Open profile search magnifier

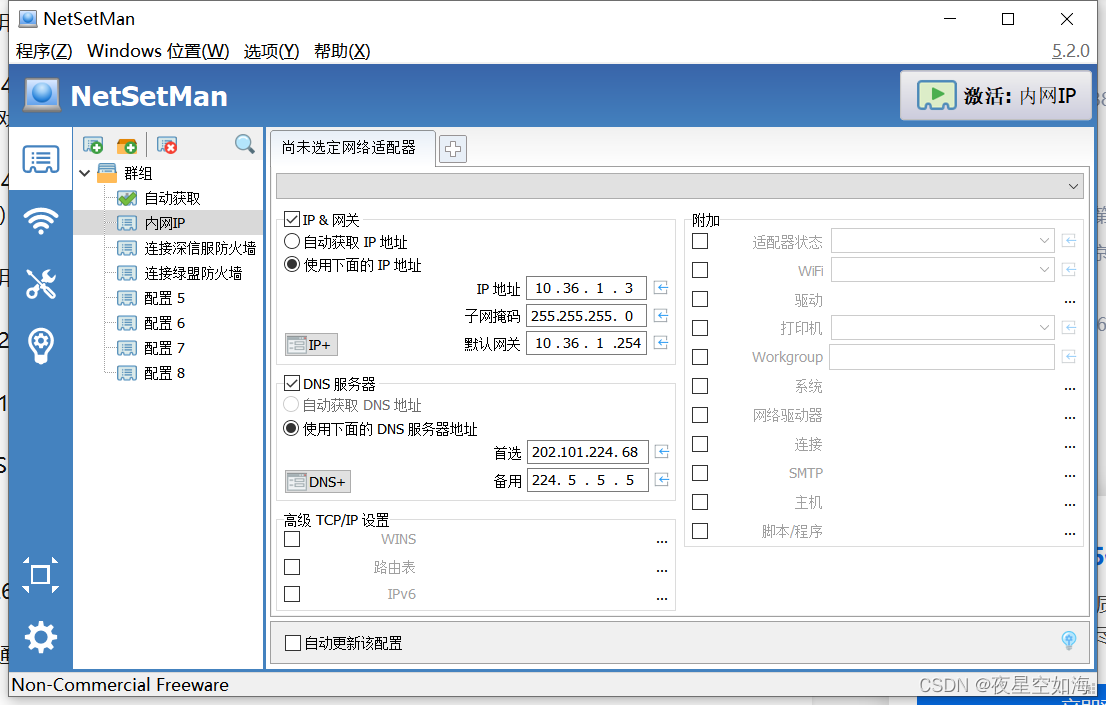coord(245,144)
